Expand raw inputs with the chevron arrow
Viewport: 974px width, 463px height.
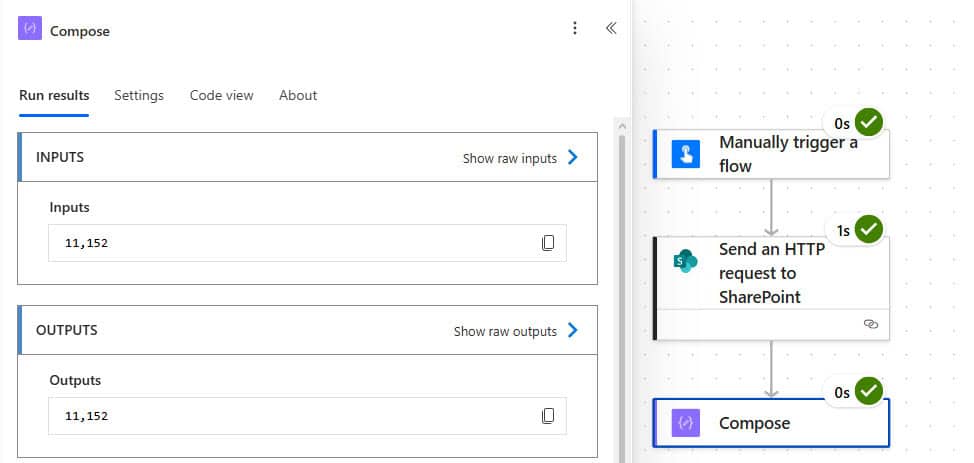pyautogui.click(x=573, y=157)
